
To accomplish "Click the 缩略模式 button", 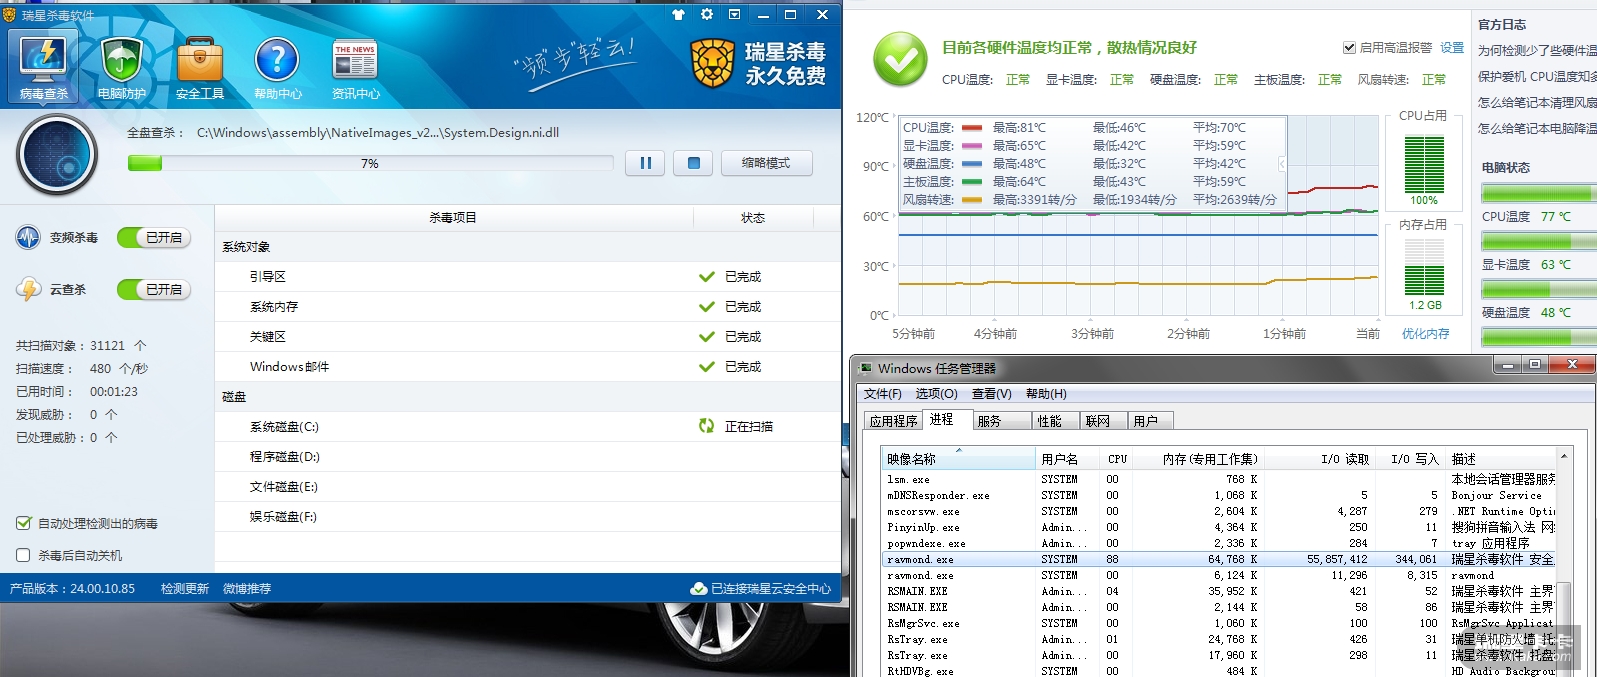I will (766, 163).
